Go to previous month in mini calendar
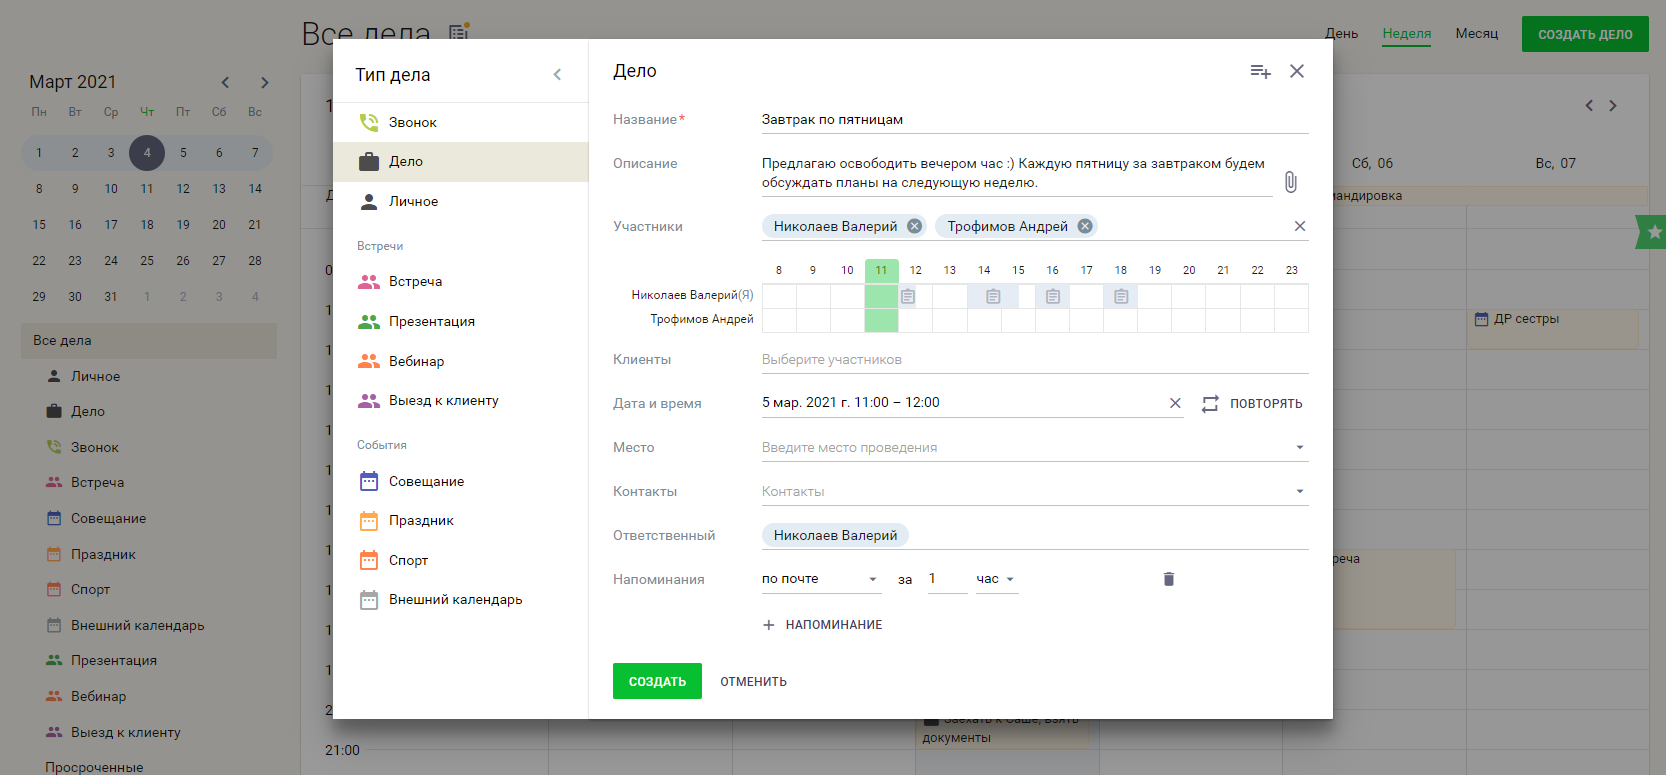Image resolution: width=1666 pixels, height=775 pixels. pos(225,83)
